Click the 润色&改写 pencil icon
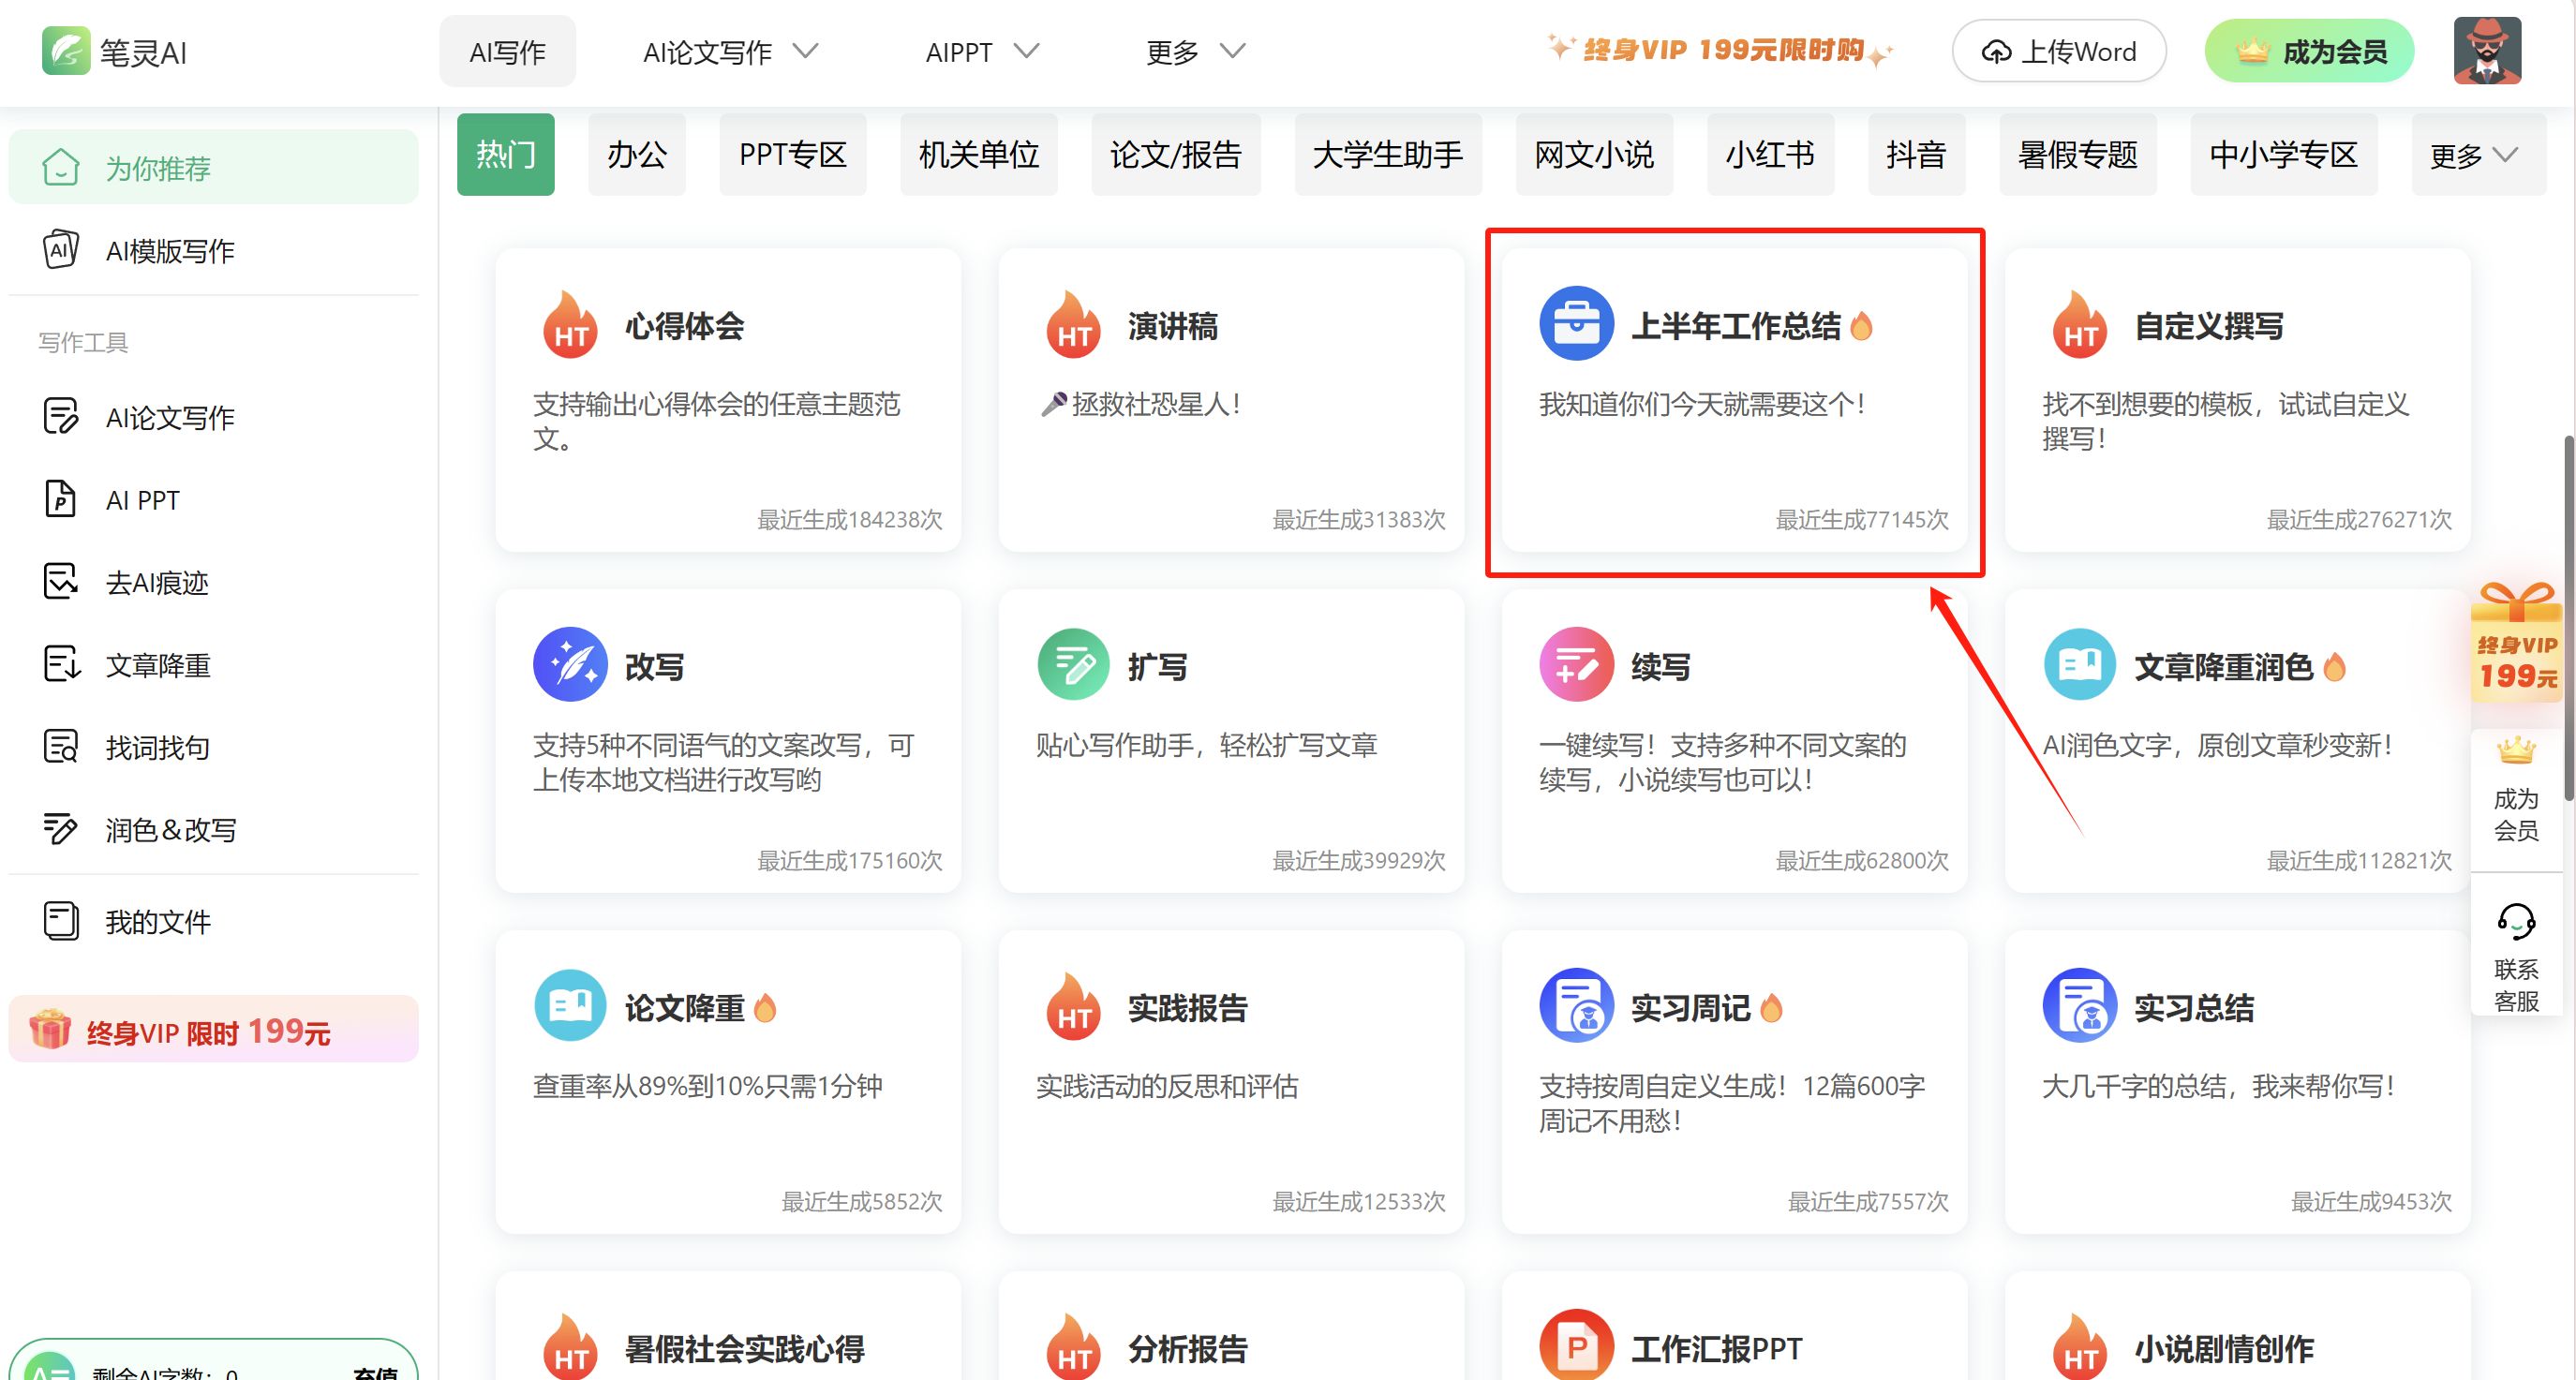This screenshot has width=2576, height=1380. point(60,829)
